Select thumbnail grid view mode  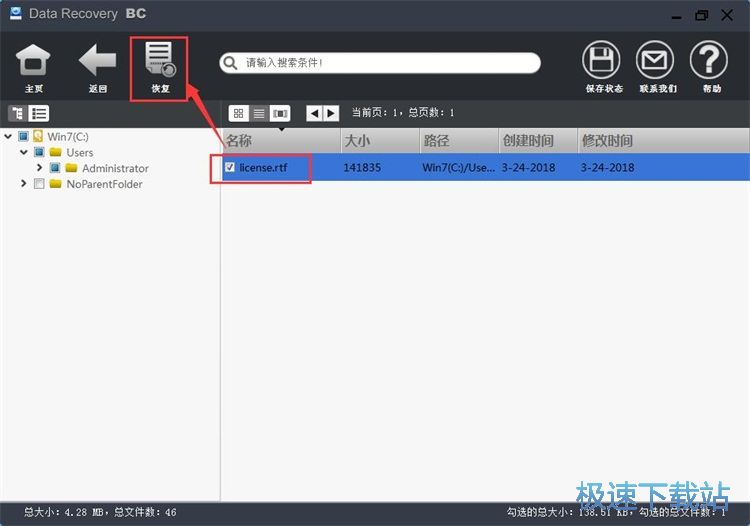(239, 113)
